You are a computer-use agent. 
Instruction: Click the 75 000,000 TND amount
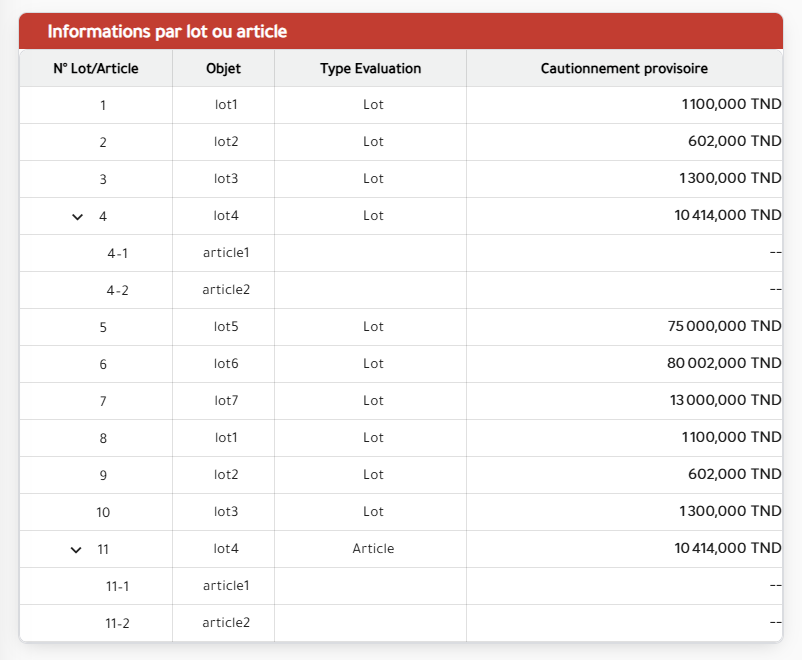tap(723, 327)
